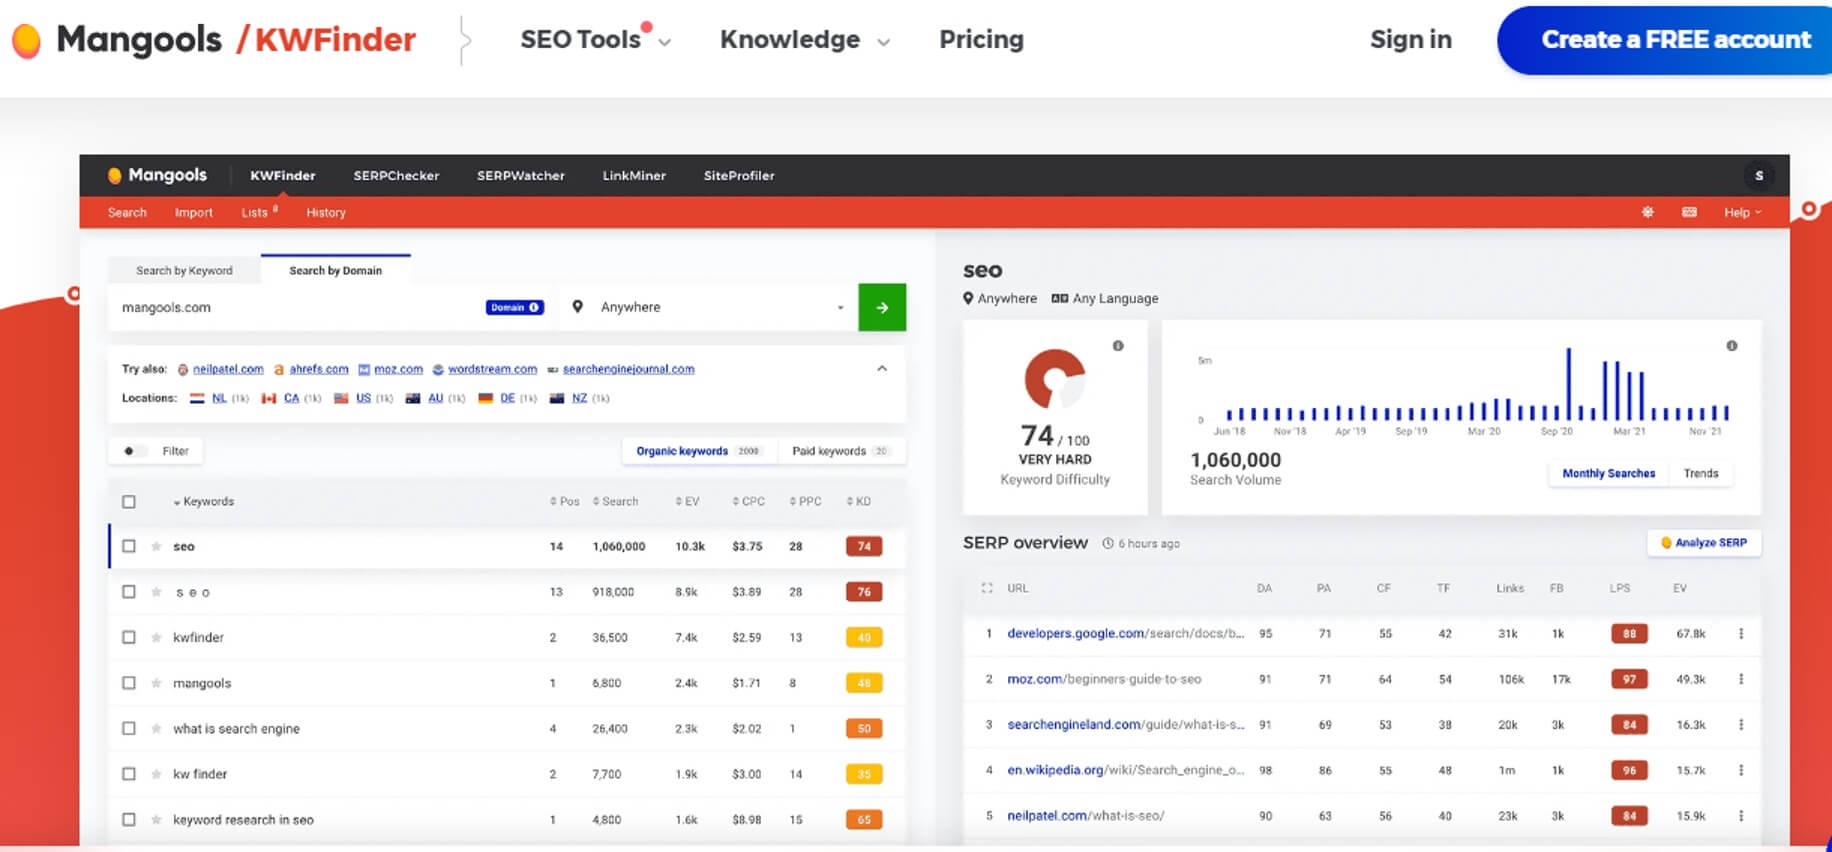1832x852 pixels.
Task: Click the Mangools orange logo icon
Action: (x=26, y=40)
